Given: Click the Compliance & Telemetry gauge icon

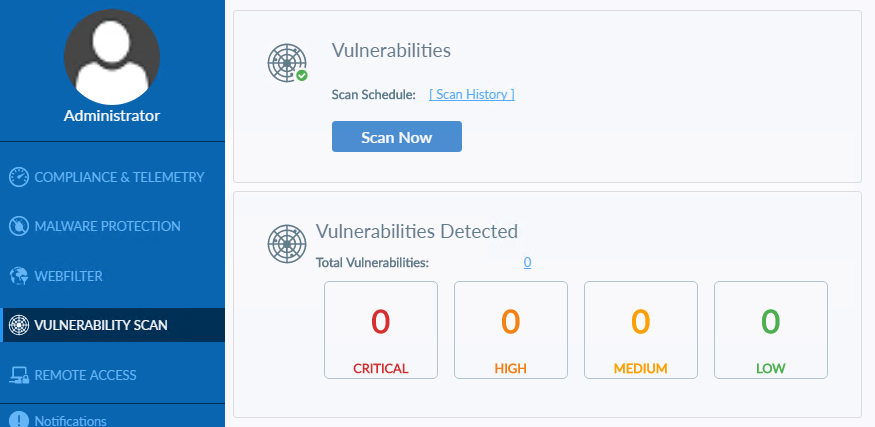Looking at the screenshot, I should coord(18,177).
